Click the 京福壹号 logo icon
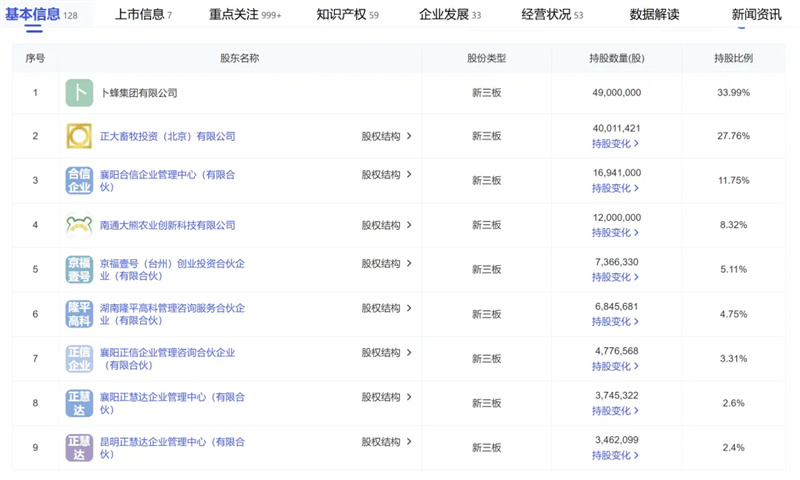Screen dimensions: 800x480 coord(79,270)
